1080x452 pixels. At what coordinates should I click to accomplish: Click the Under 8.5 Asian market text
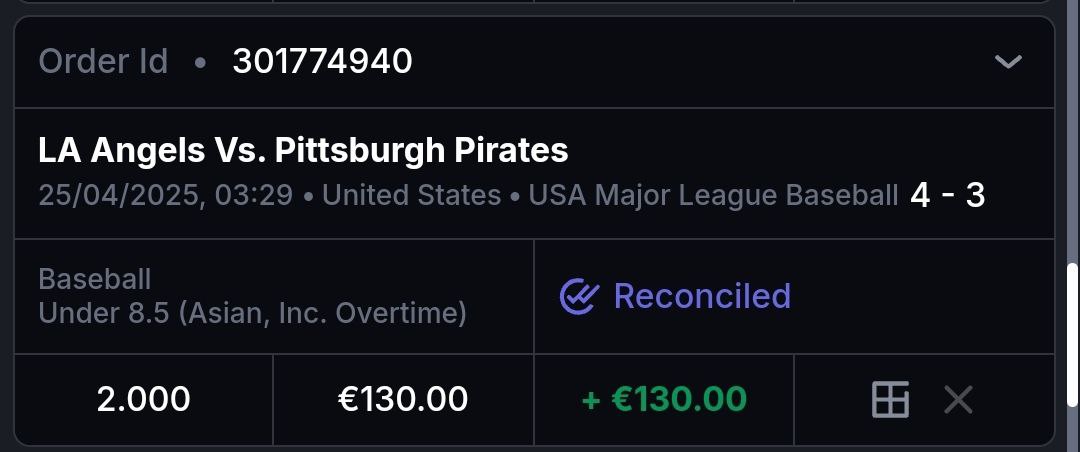252,313
